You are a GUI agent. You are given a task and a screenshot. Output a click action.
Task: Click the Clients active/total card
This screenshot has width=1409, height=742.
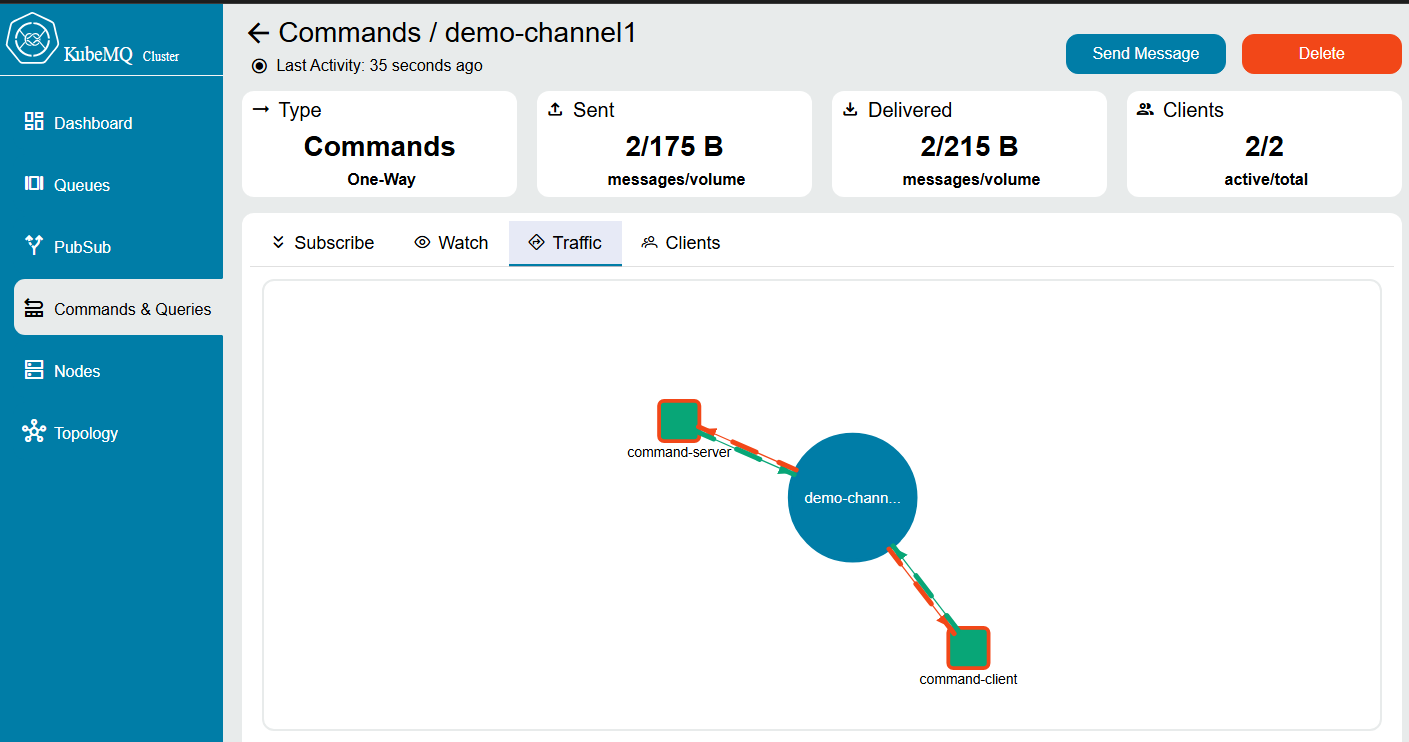[1263, 144]
